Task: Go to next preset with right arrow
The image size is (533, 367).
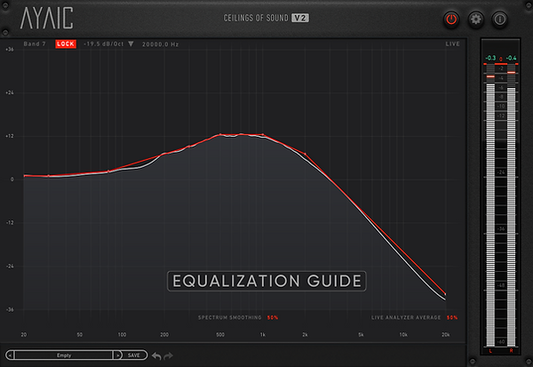Action: click(x=118, y=355)
